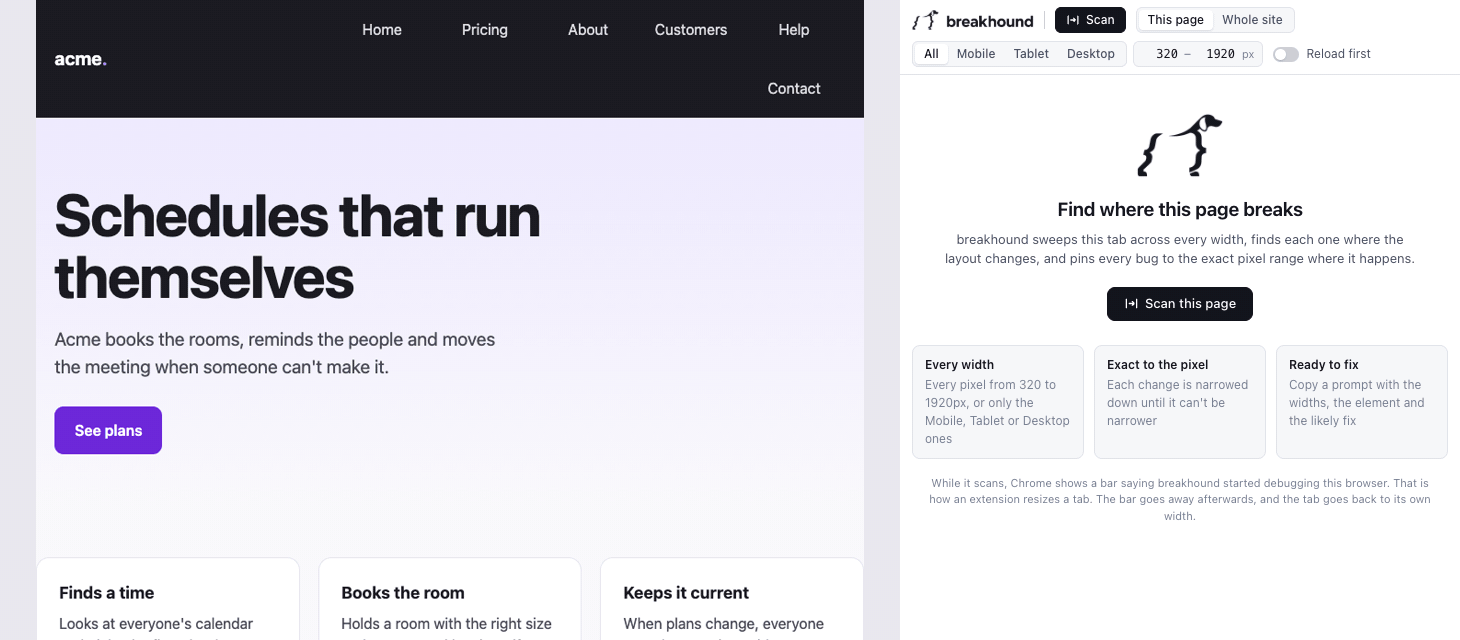This screenshot has height=640, width=1460.
Task: Start scan with header Scan button
Action: (x=1090, y=20)
